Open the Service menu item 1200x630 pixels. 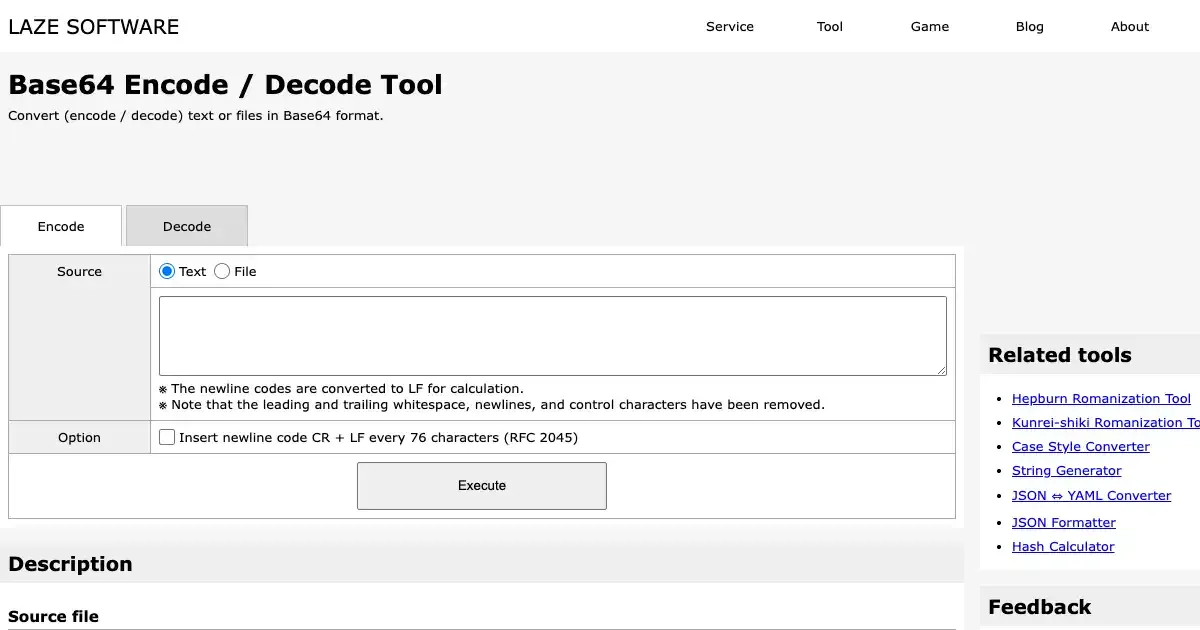coord(730,27)
